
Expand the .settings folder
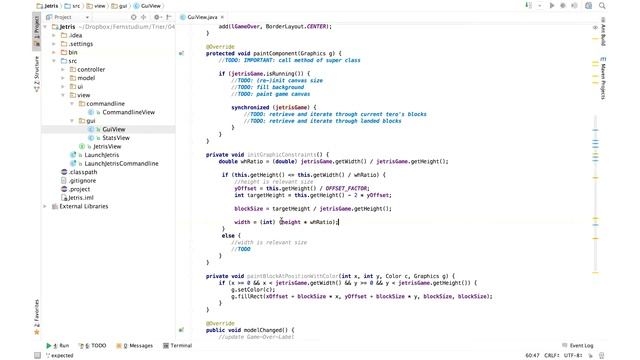pos(54,44)
